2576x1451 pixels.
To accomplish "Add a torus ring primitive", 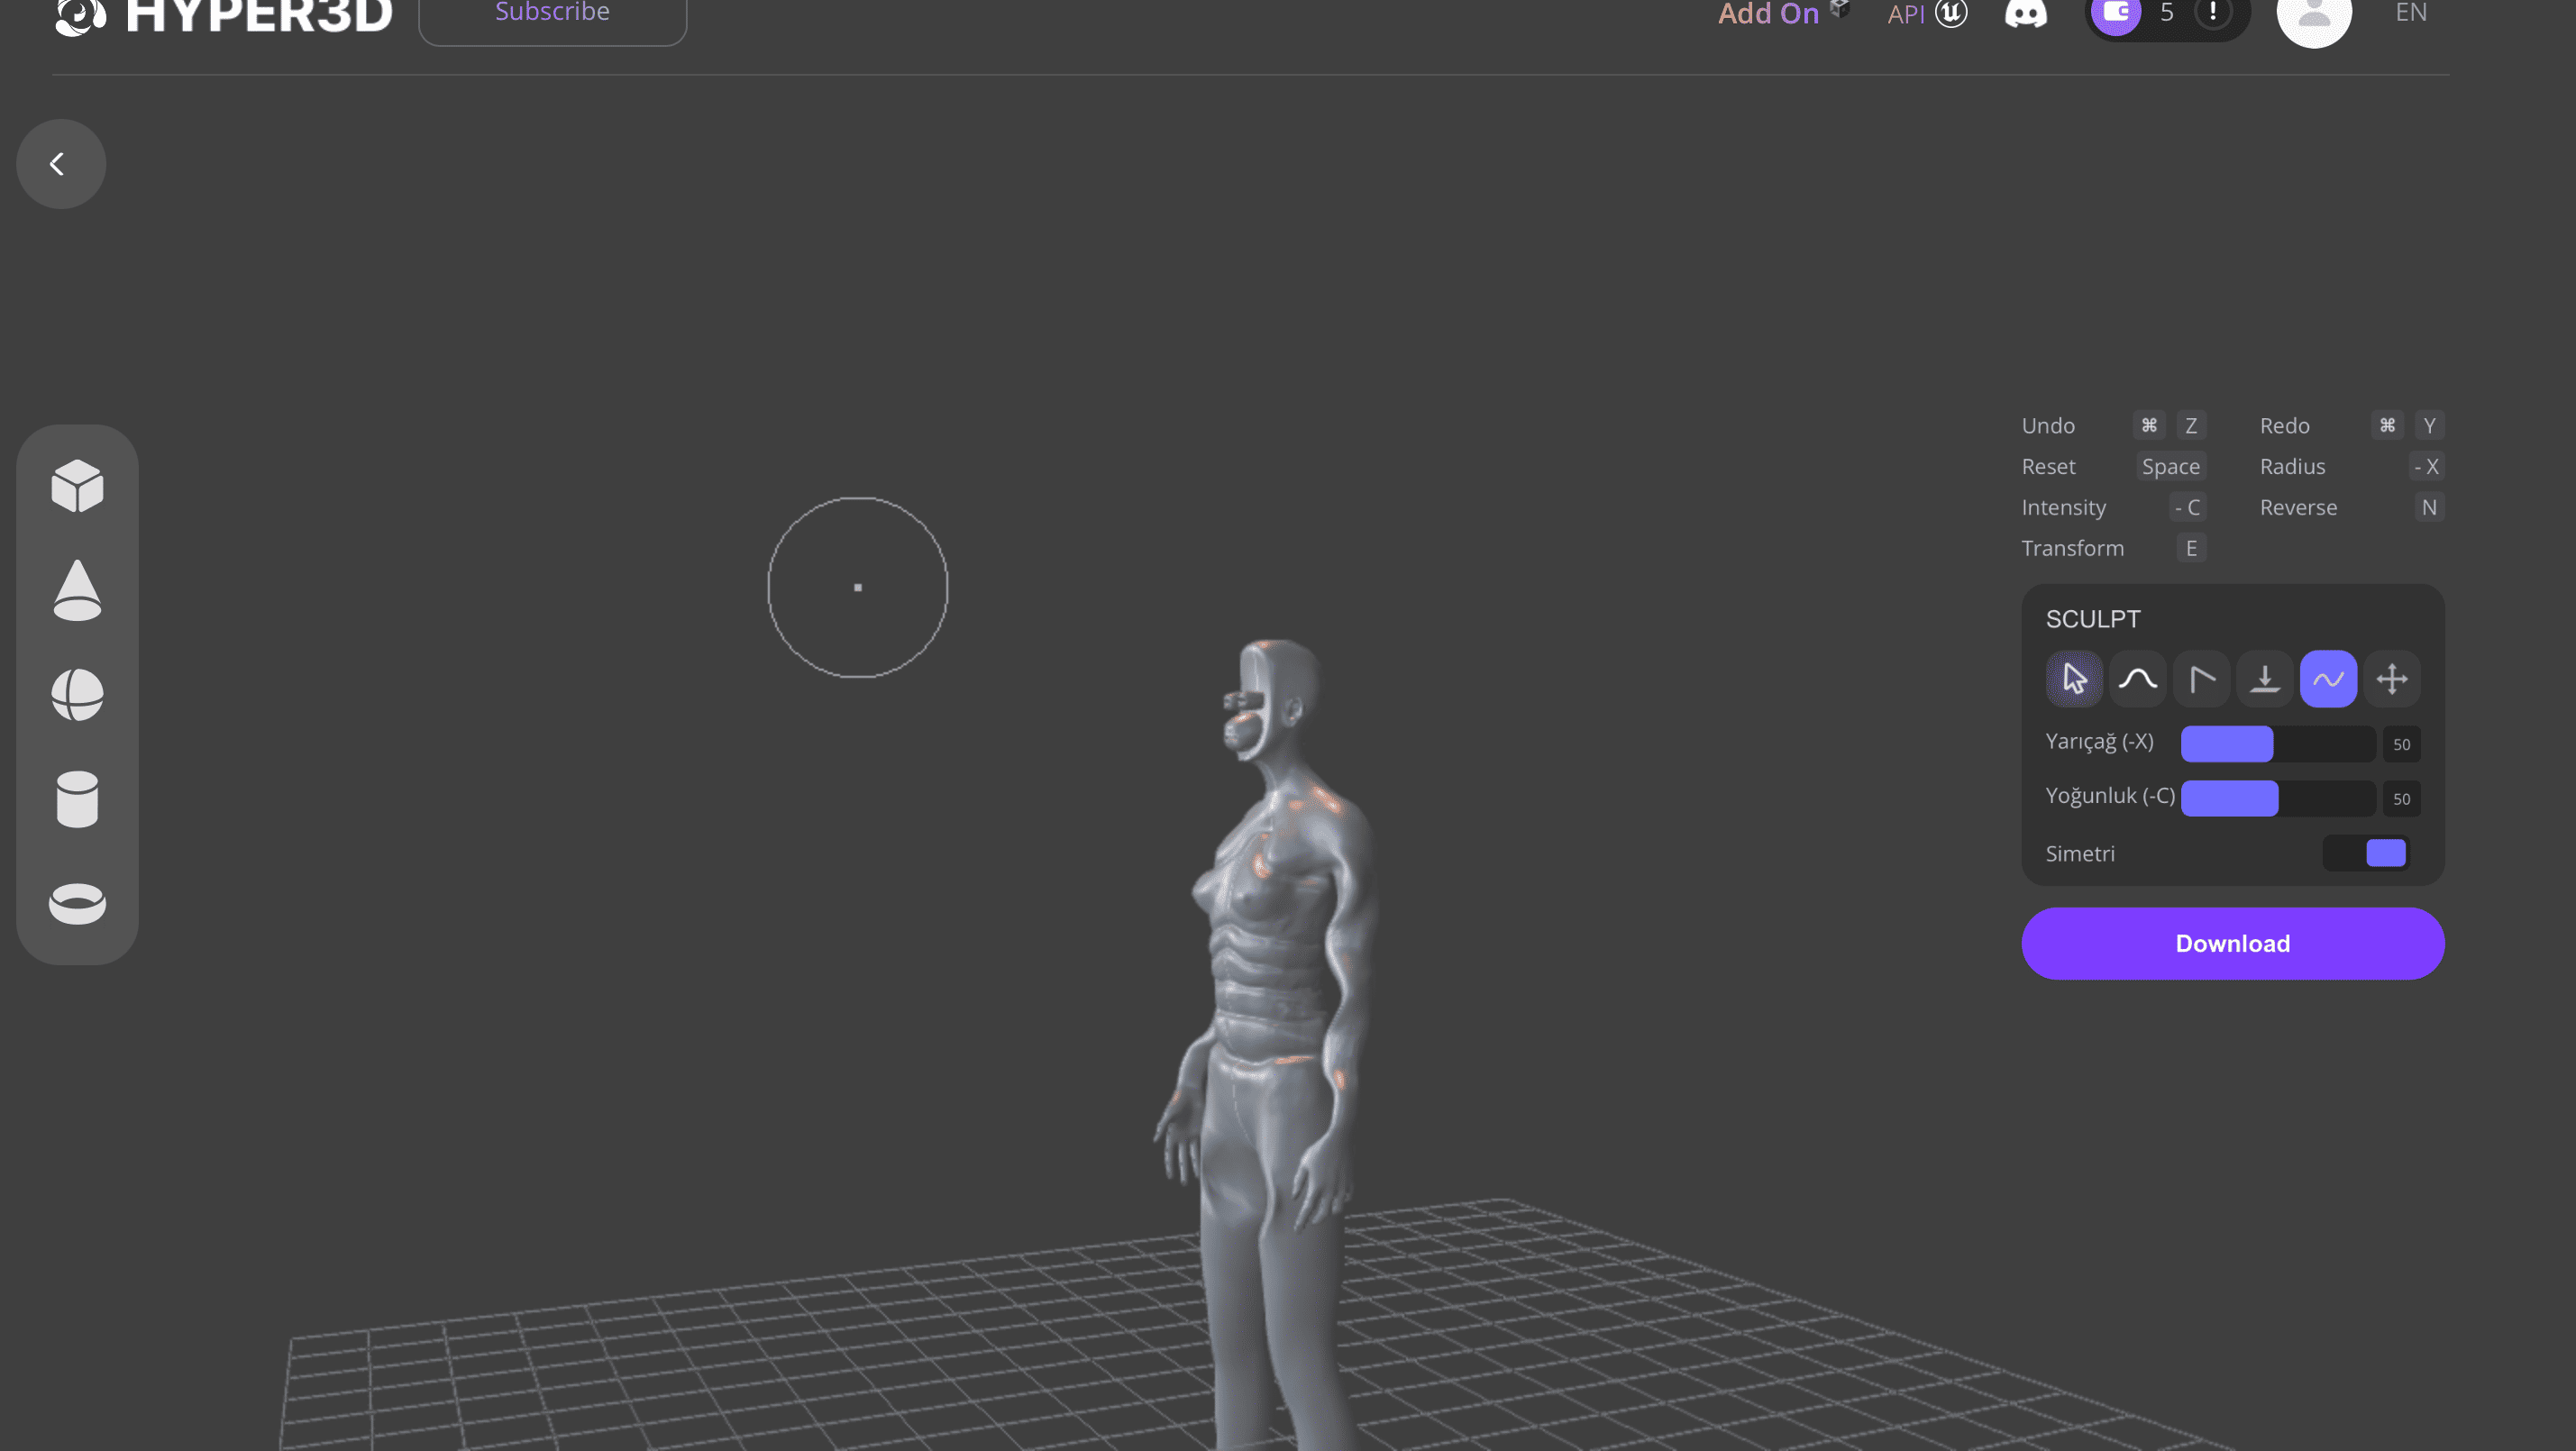I will (x=77, y=902).
